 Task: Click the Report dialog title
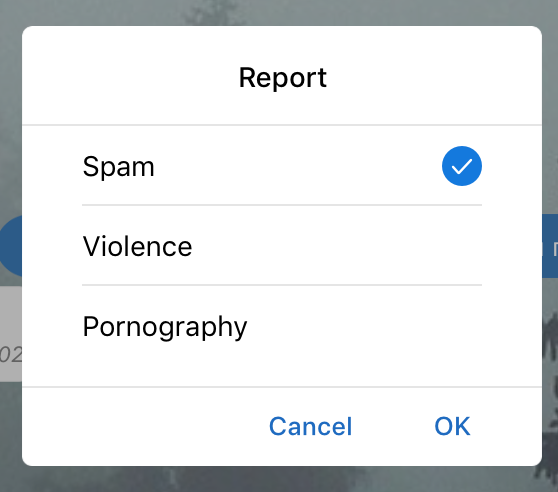pos(283,78)
